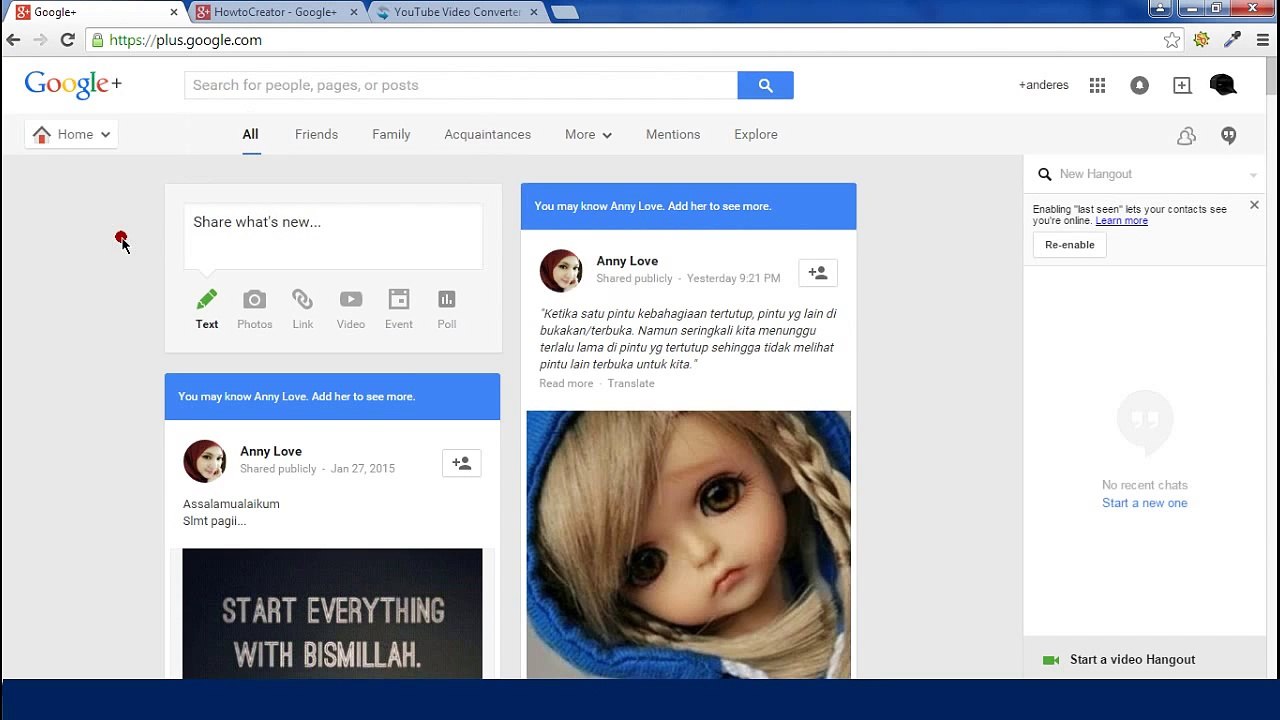Viewport: 1280px width, 720px height.
Task: Click Read more on Anny Love post
Action: click(x=566, y=383)
